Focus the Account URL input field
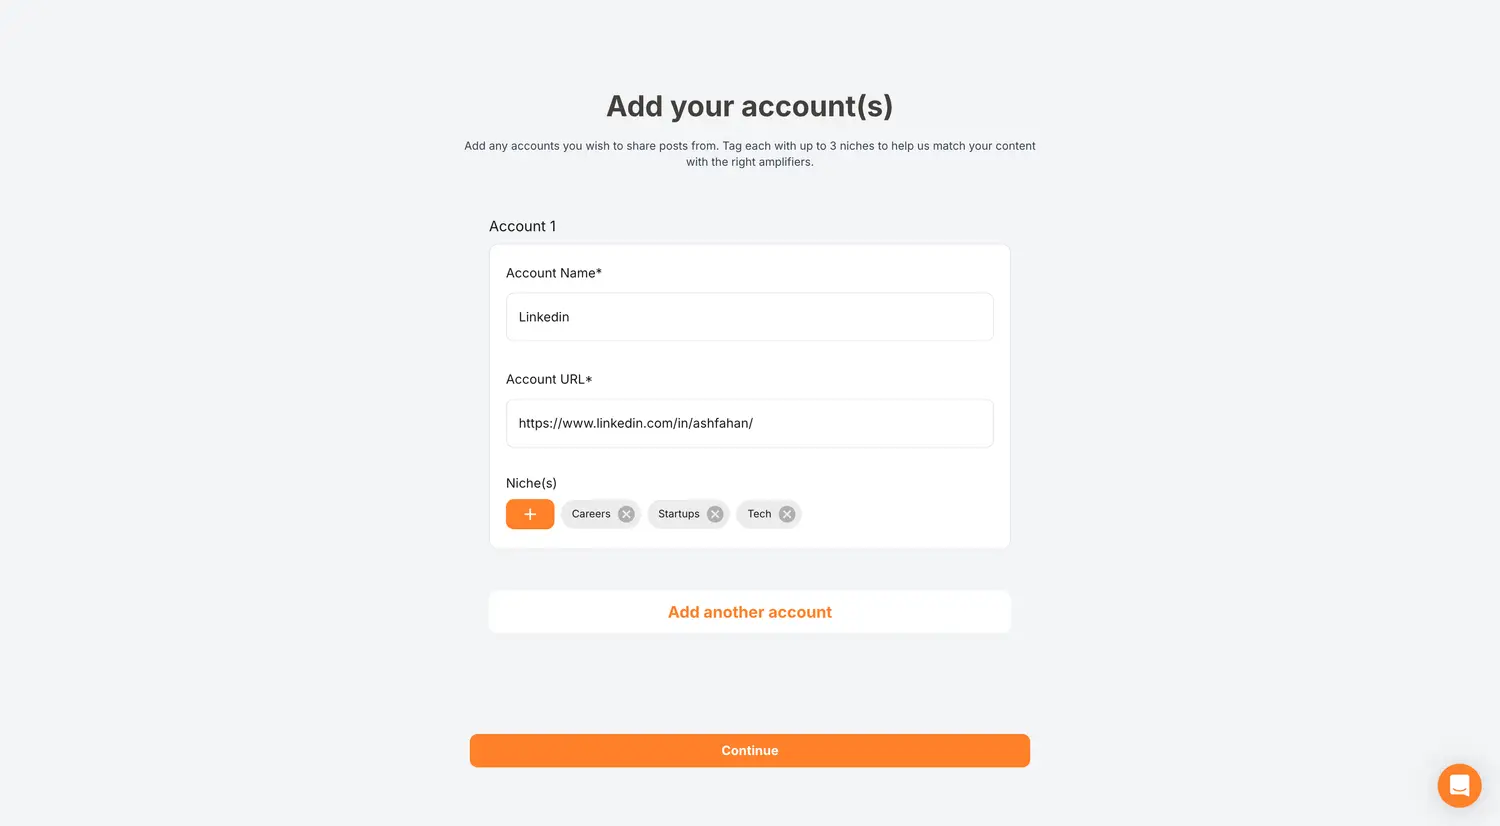Image resolution: width=1500 pixels, height=826 pixels. pos(749,423)
